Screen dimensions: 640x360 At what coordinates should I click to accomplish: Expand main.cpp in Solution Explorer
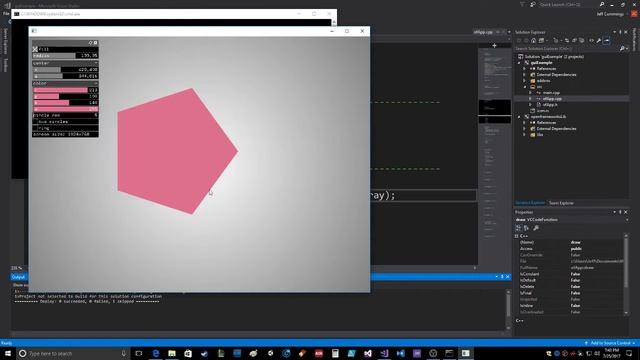click(x=531, y=93)
